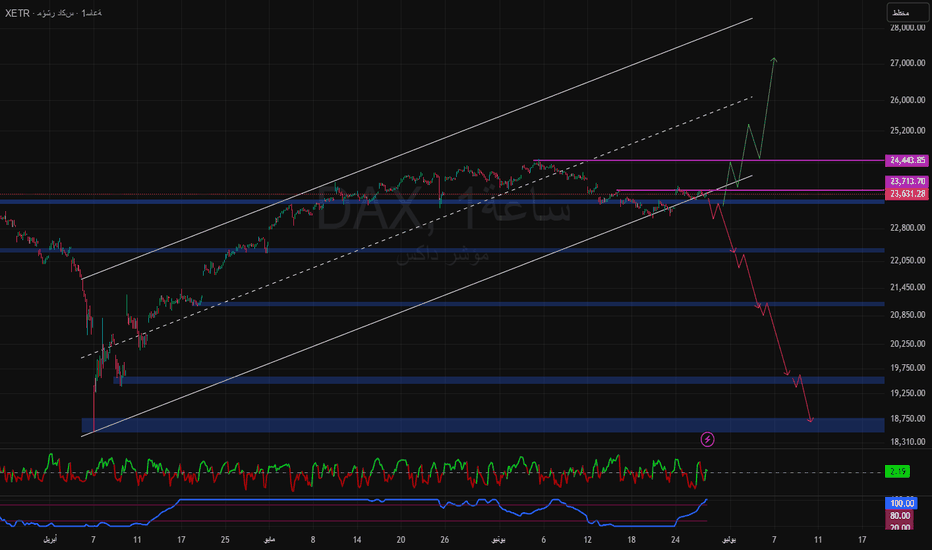Click the date label 14 on time axis
This screenshot has height=550, width=932.
tap(357, 540)
